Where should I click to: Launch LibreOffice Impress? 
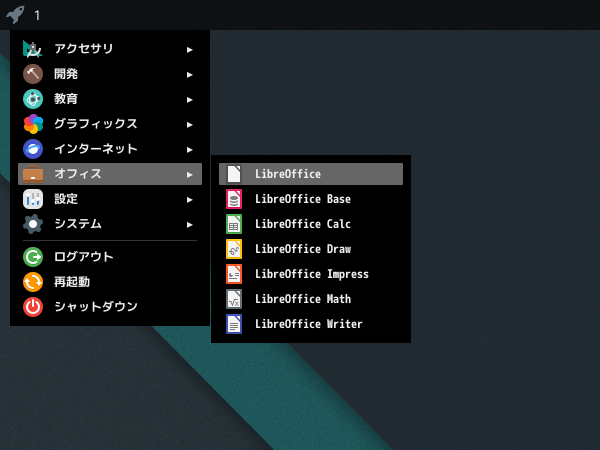pos(311,274)
